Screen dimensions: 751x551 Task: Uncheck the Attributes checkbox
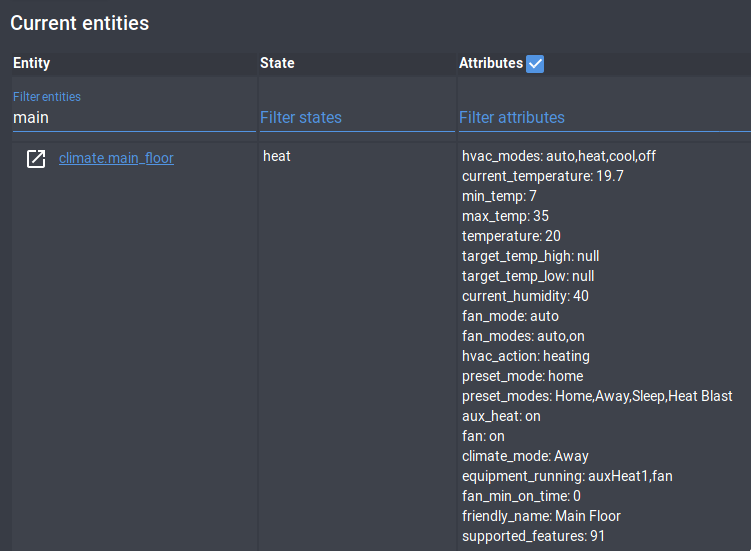pyautogui.click(x=535, y=64)
